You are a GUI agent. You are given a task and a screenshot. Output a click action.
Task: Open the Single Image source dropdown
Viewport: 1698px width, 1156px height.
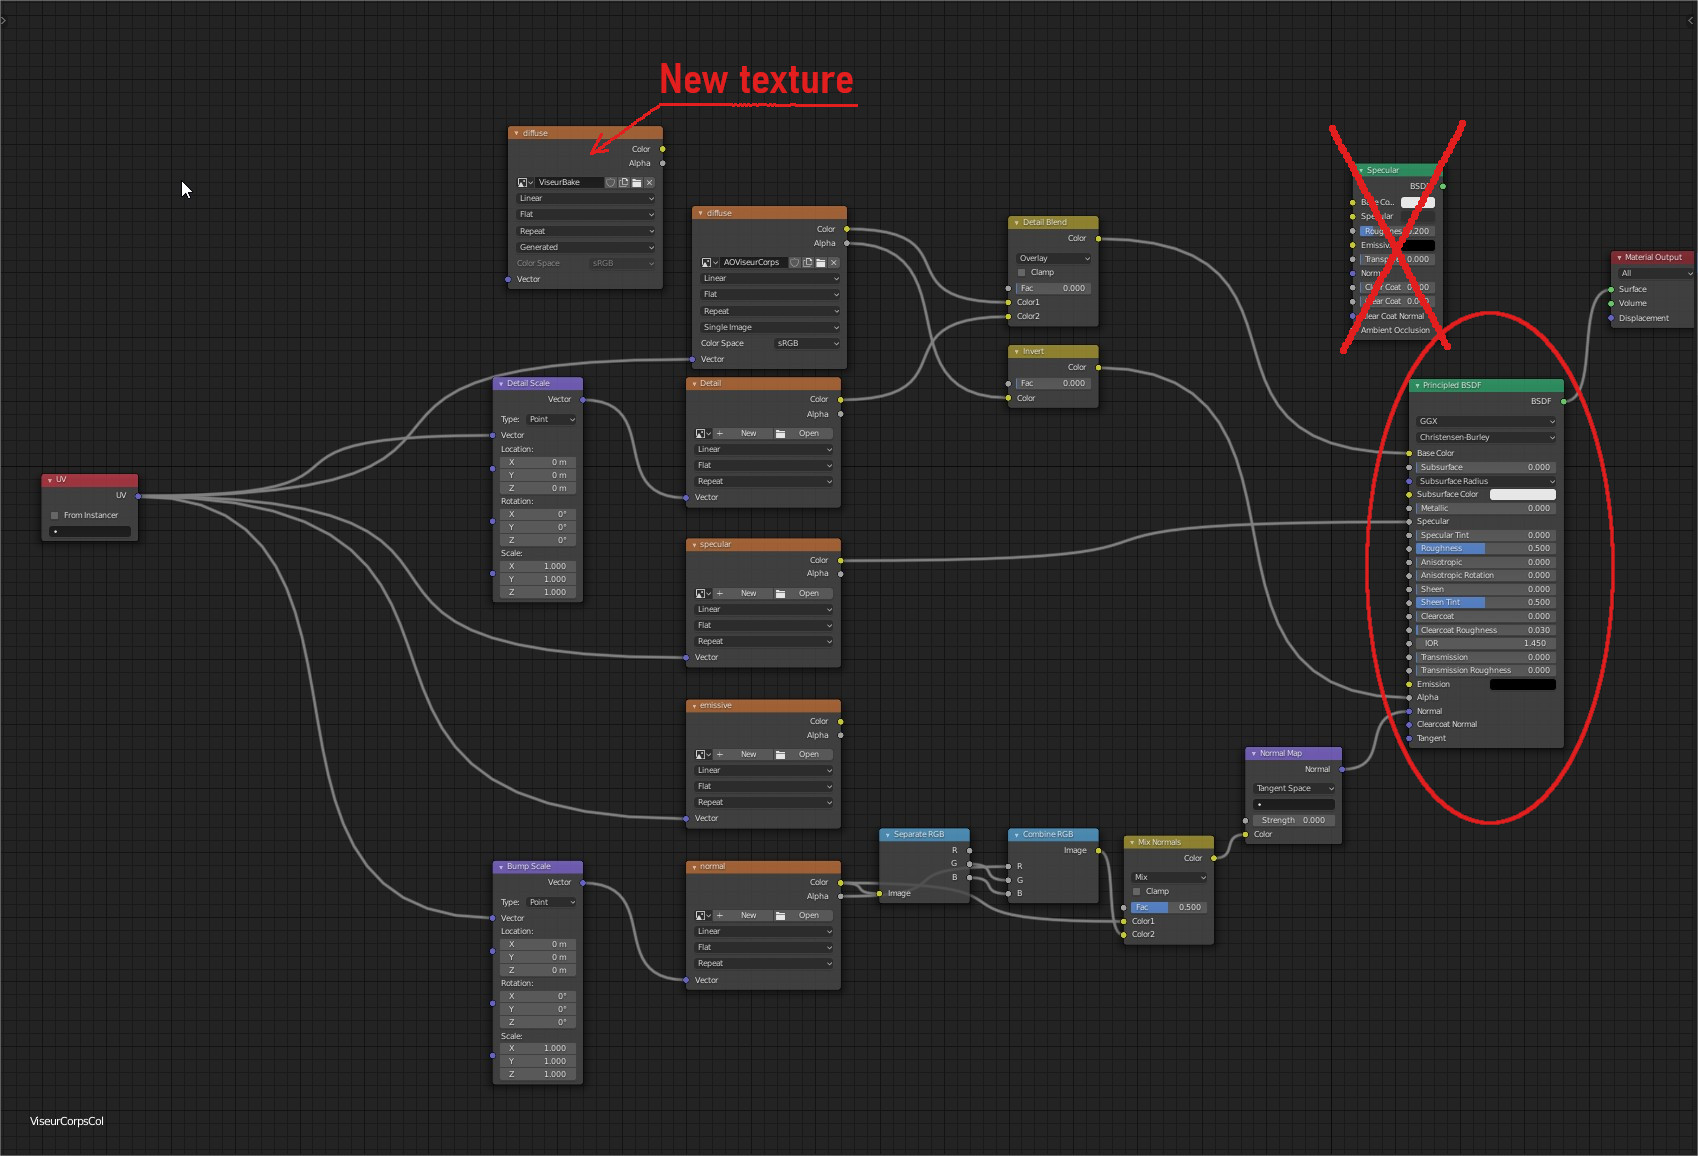[x=769, y=328]
